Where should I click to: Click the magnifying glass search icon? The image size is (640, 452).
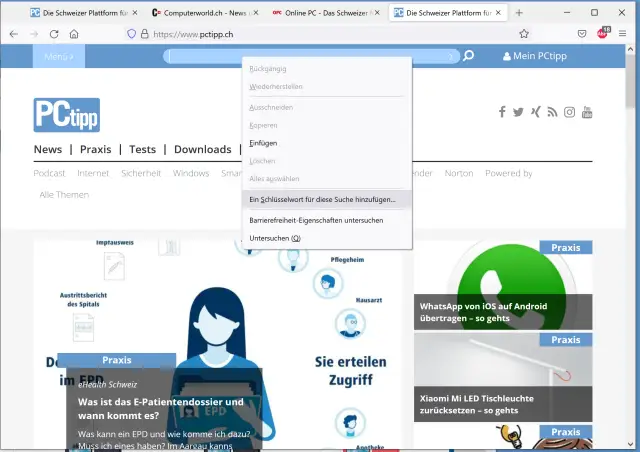tap(468, 56)
